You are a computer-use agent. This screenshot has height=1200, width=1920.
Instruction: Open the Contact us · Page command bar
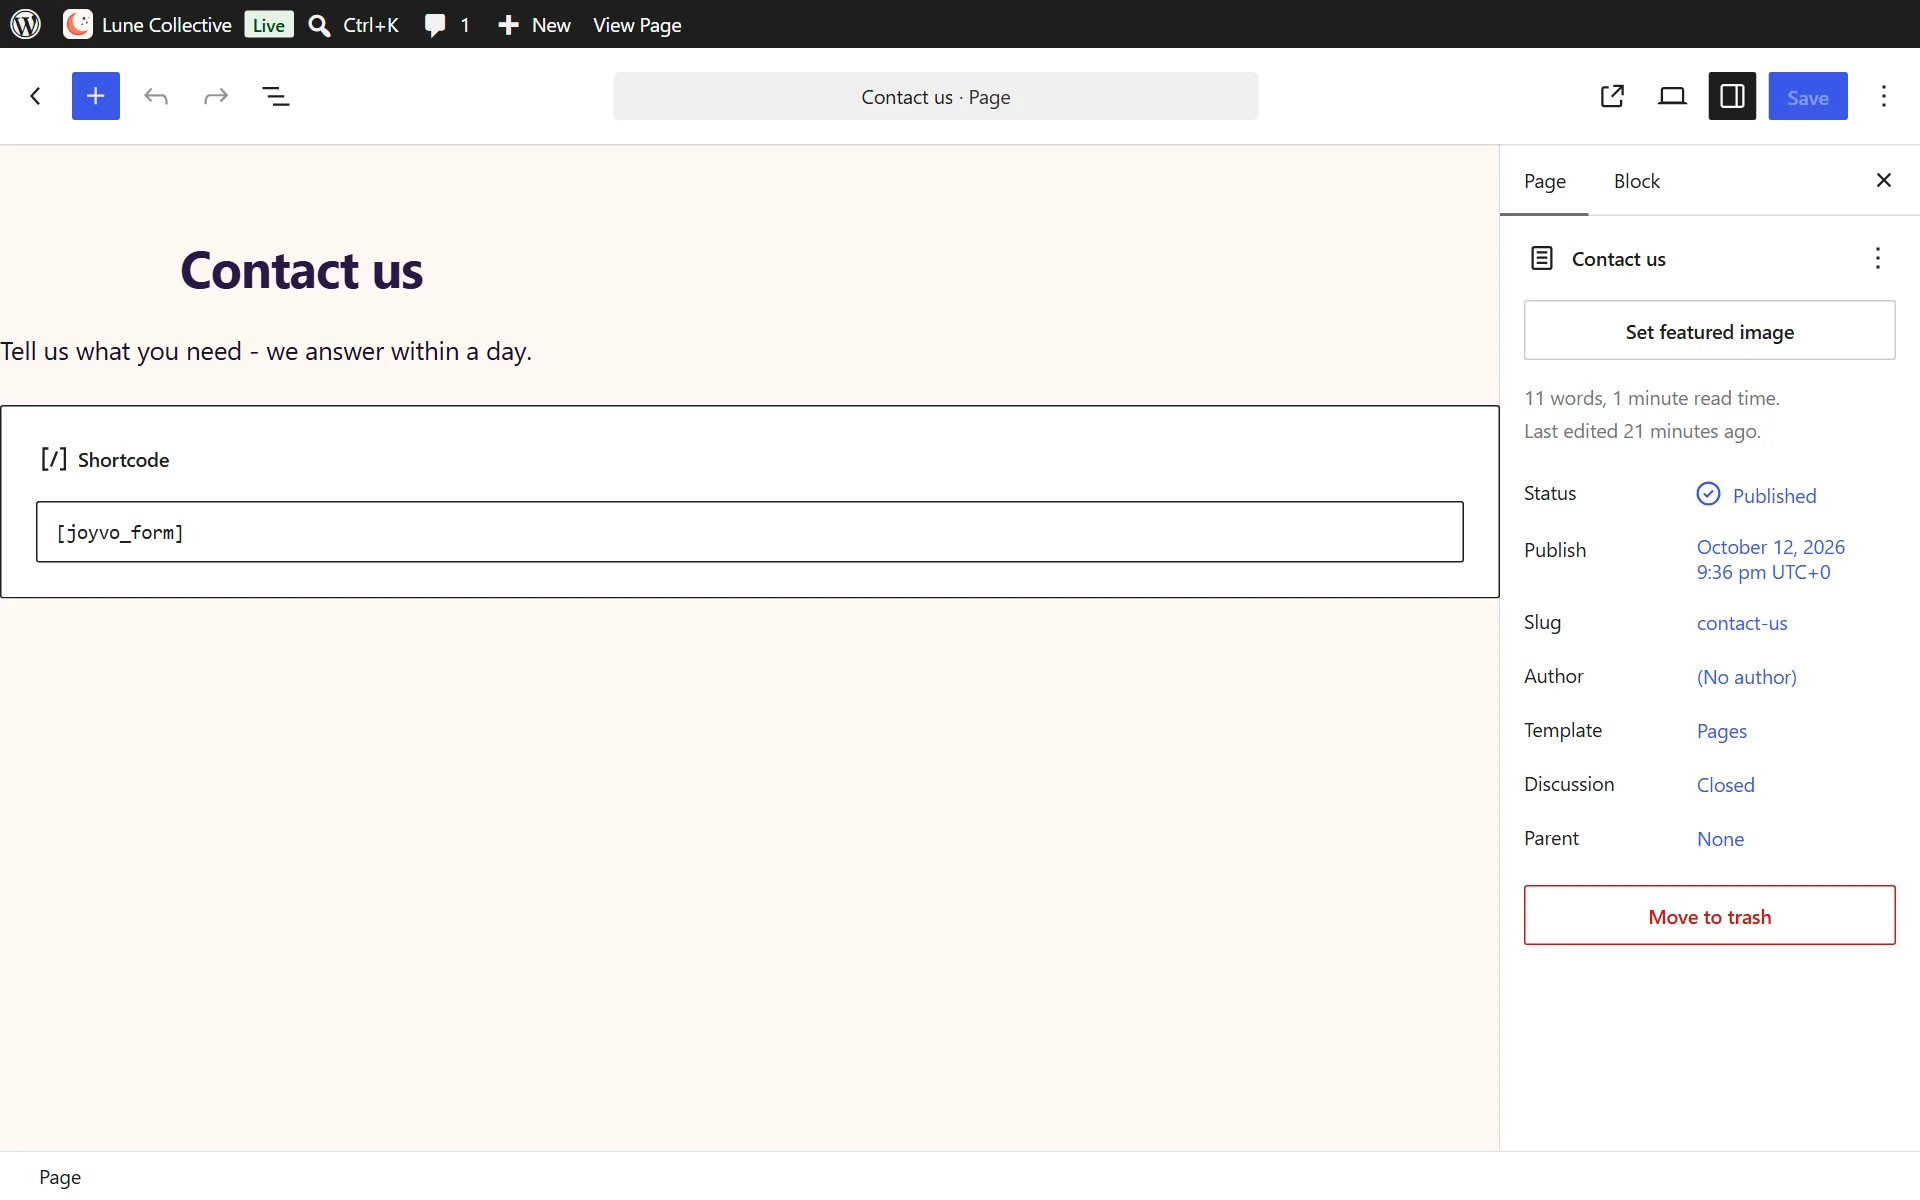coord(936,97)
